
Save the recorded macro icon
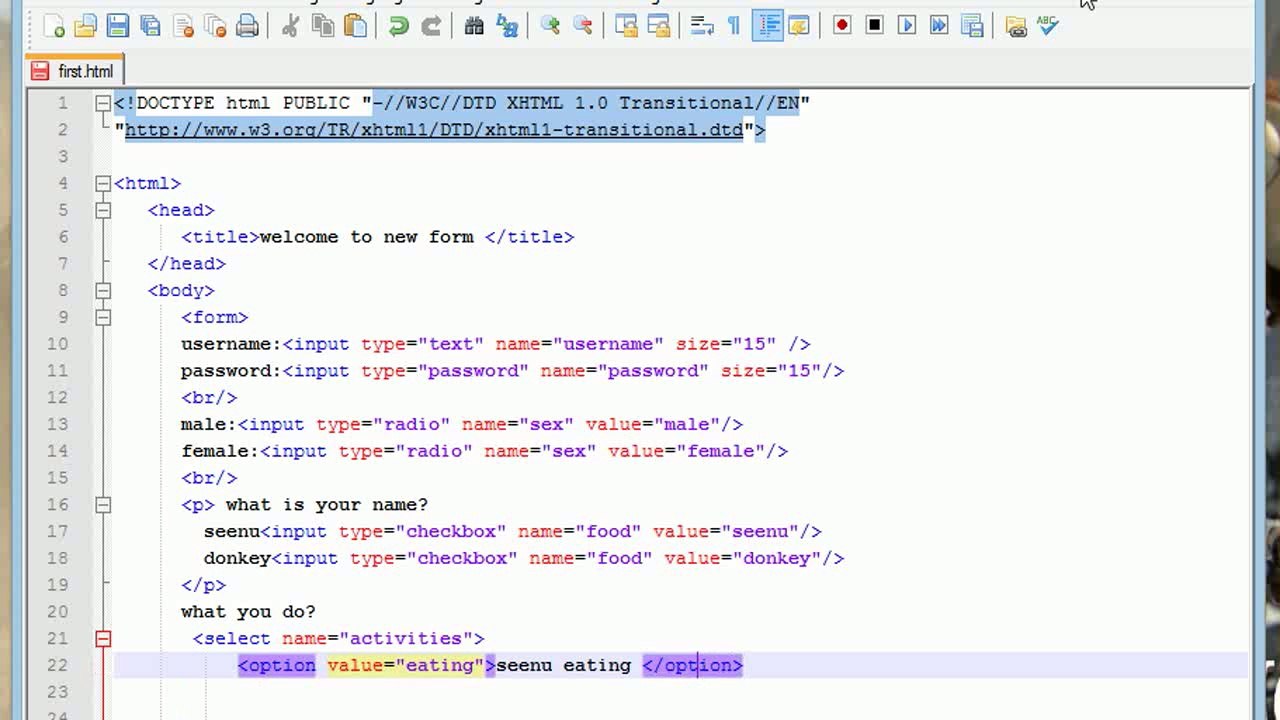click(972, 25)
